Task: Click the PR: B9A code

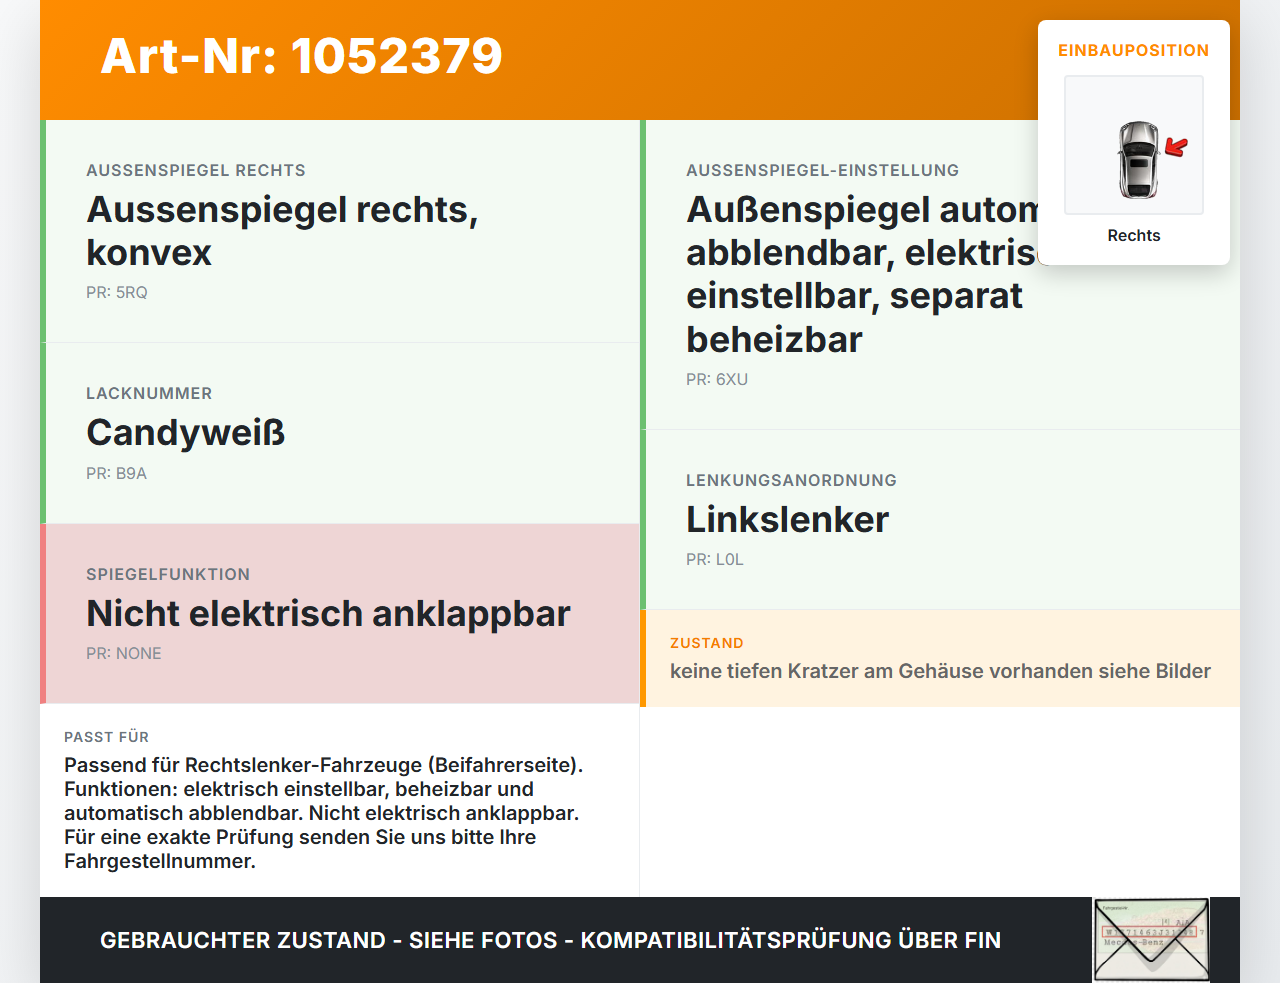Action: (x=116, y=473)
